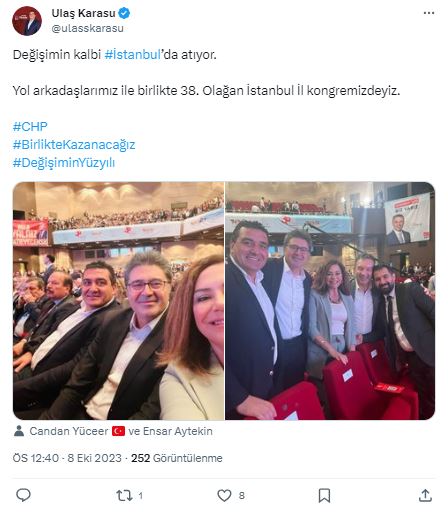Open the three-dot more options menu

point(429,13)
